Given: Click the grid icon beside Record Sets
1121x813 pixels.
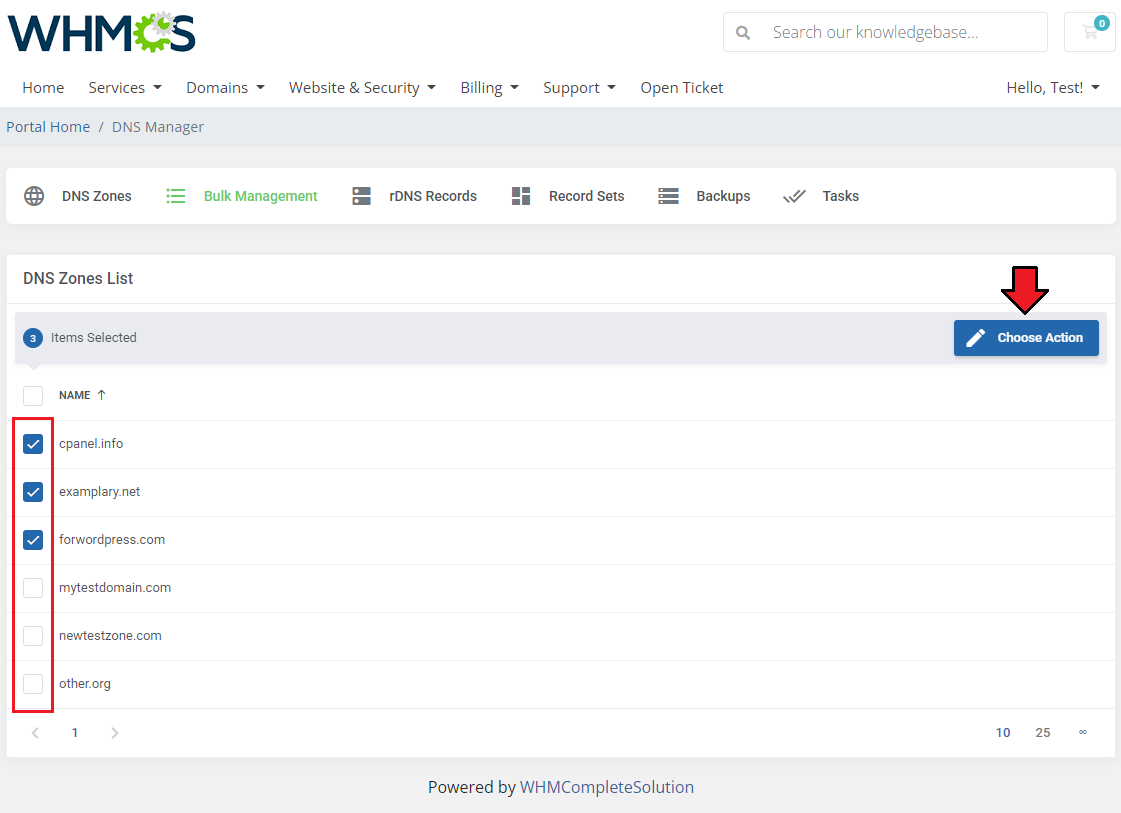Looking at the screenshot, I should (x=521, y=196).
